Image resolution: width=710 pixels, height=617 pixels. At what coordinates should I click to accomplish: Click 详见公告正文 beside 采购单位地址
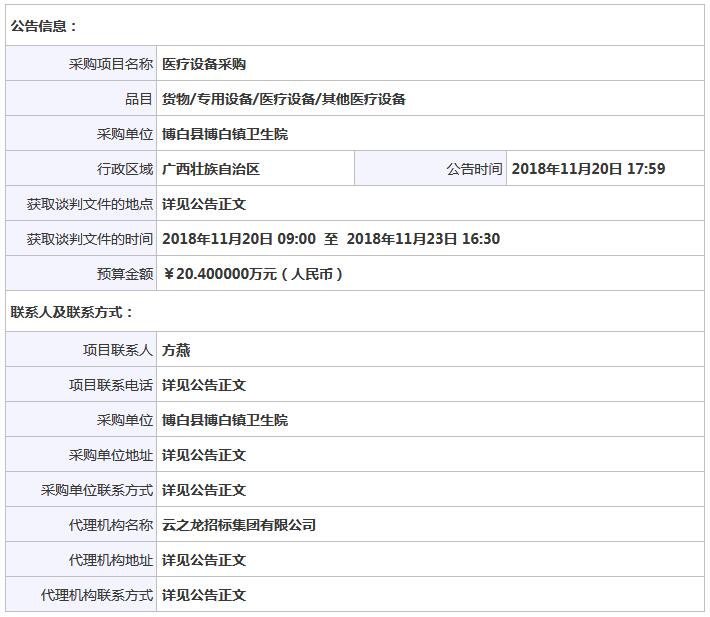coord(204,455)
